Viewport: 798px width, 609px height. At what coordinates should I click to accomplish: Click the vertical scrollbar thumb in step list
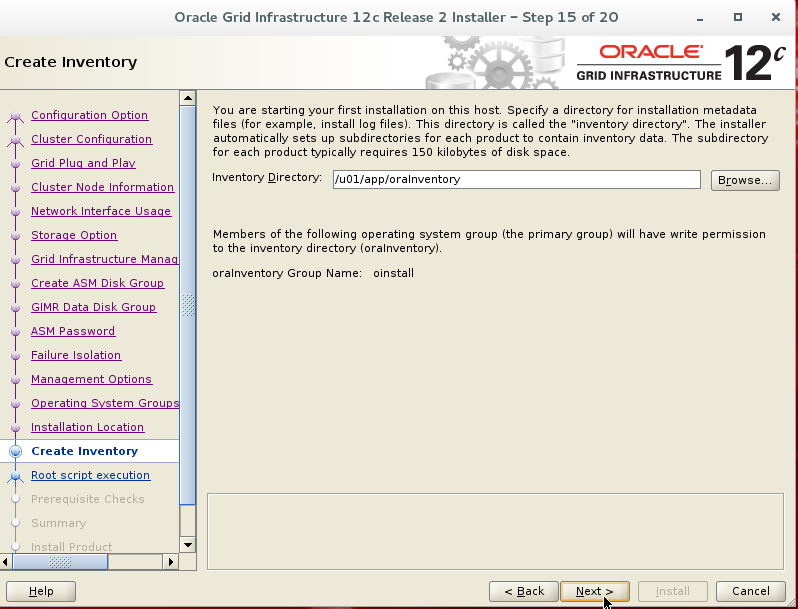[x=188, y=305]
